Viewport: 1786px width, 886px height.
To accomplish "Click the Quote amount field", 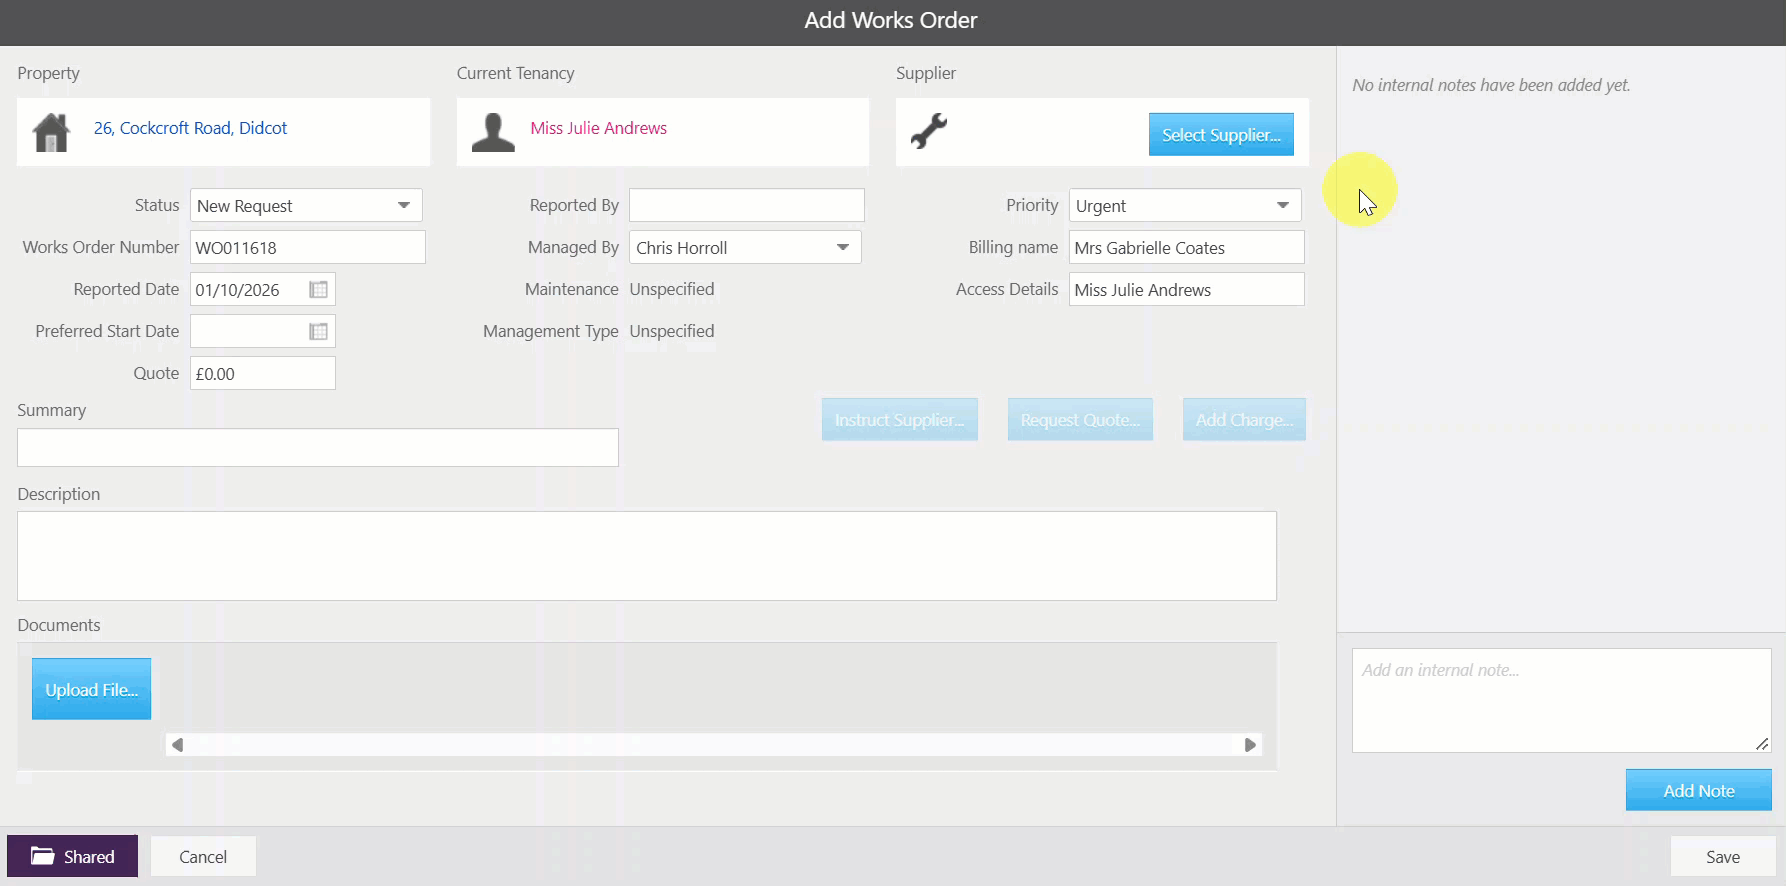I will (x=263, y=373).
